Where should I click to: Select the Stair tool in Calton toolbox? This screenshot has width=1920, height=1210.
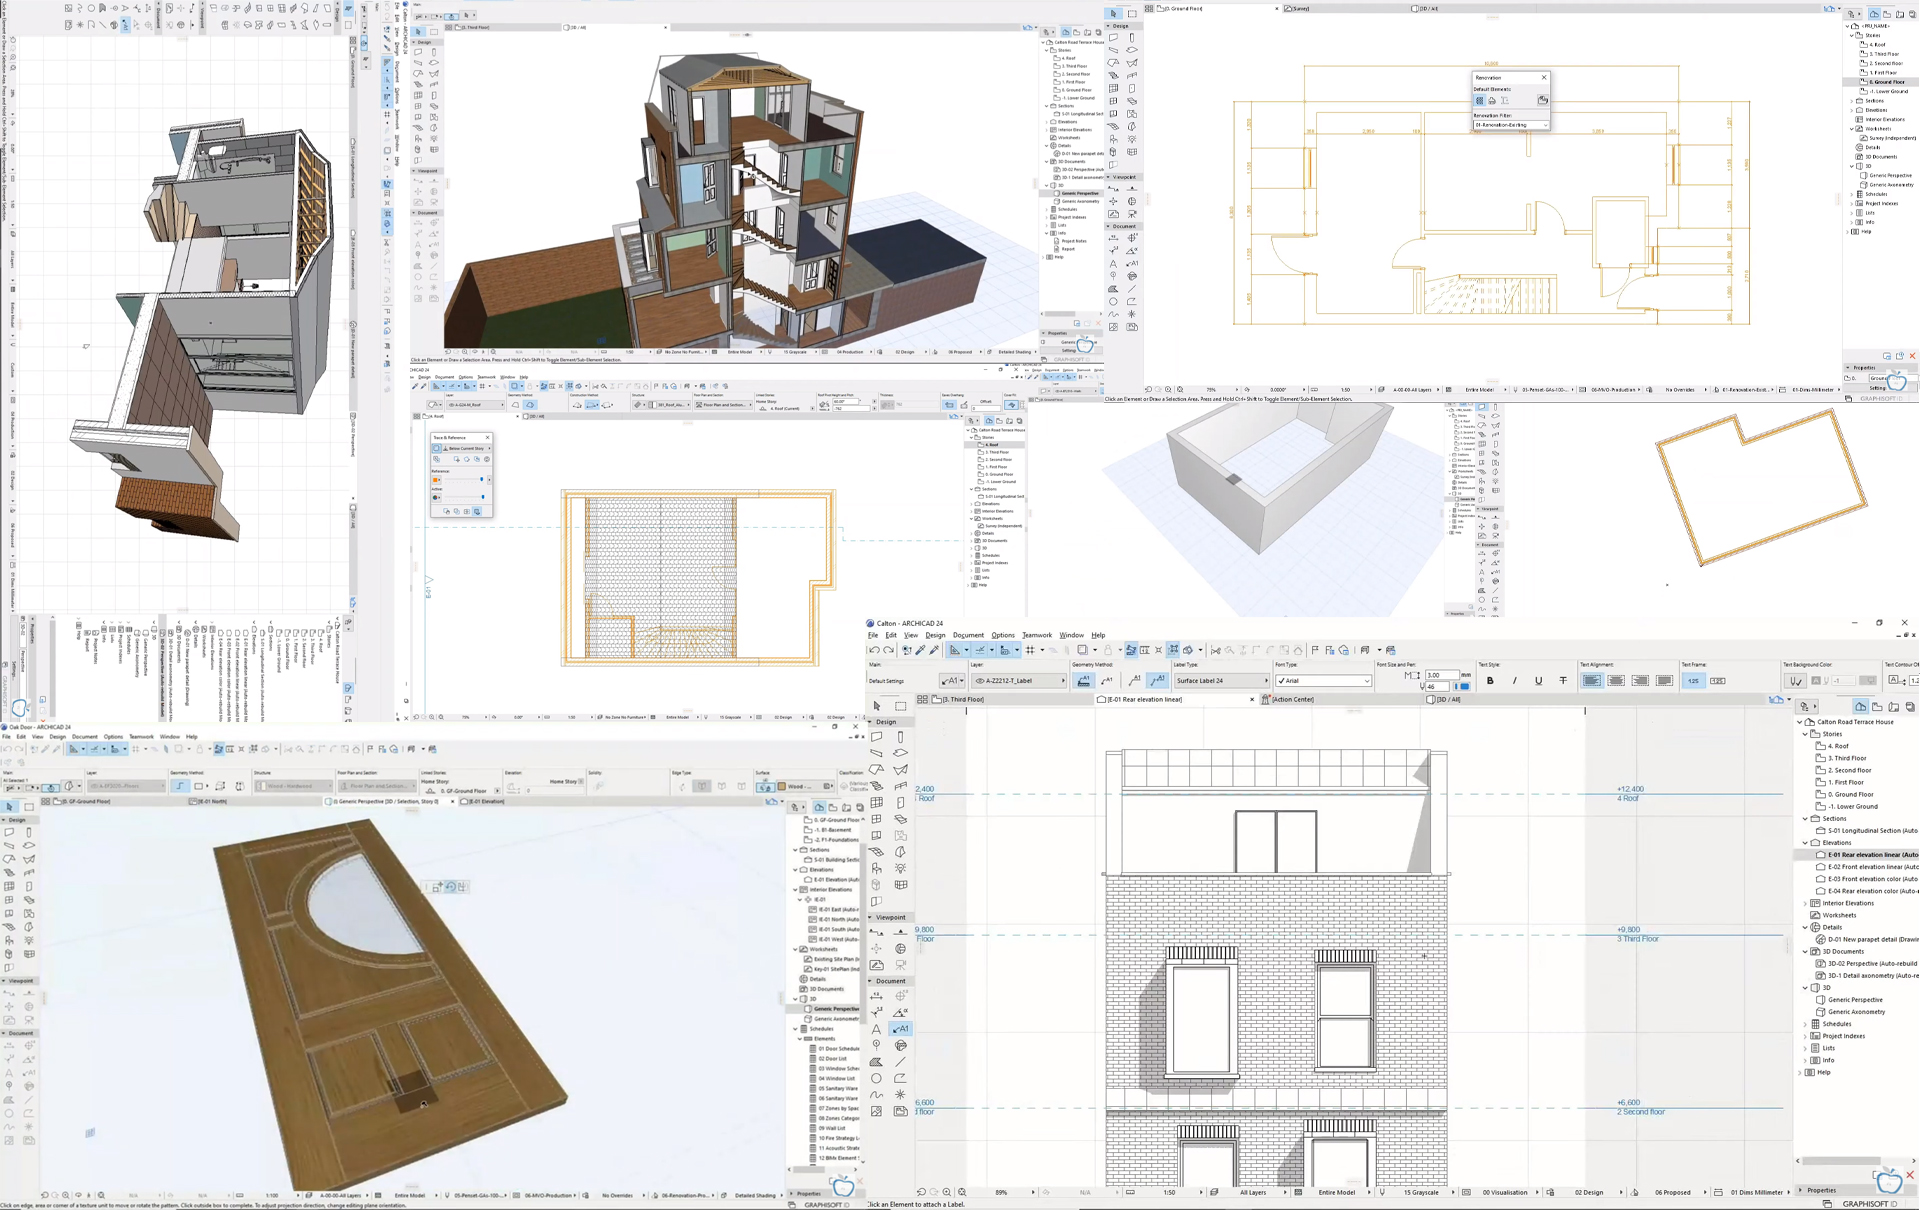pos(877,786)
